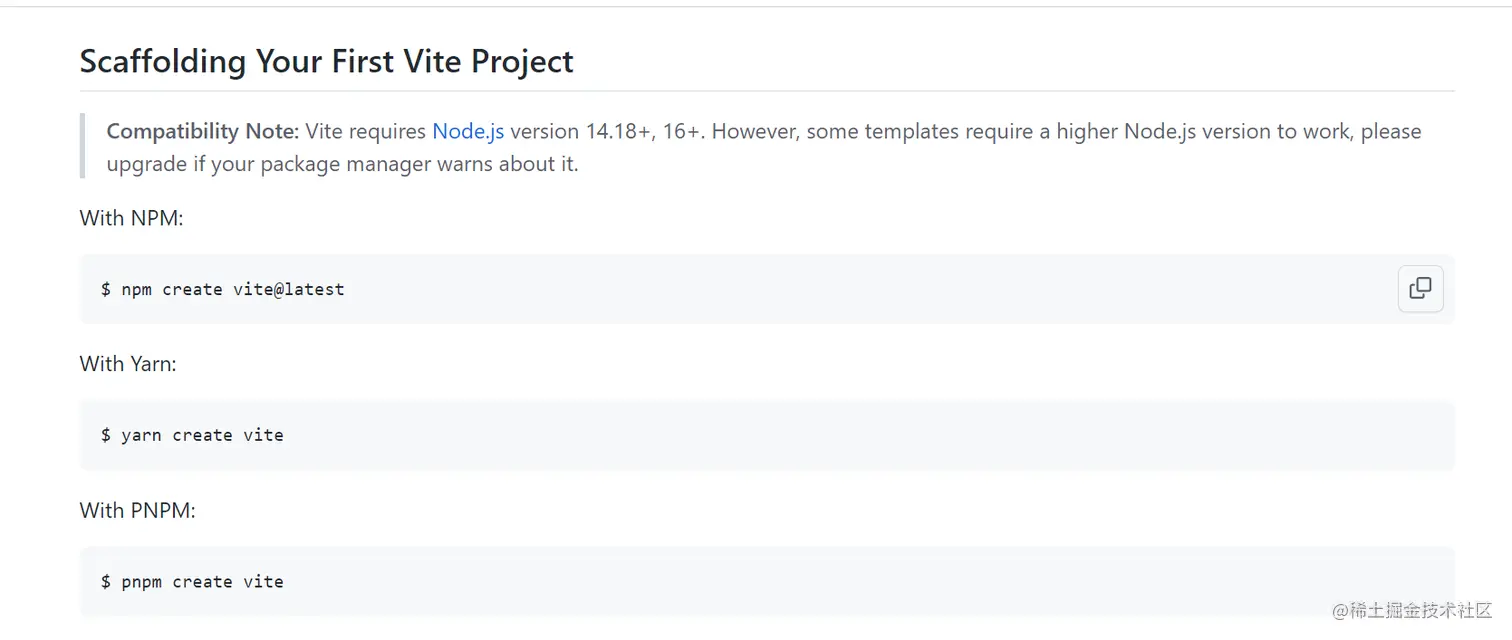Click the bold "Compatibility Note:" label
The width and height of the screenshot is (1512, 640).
click(x=203, y=131)
